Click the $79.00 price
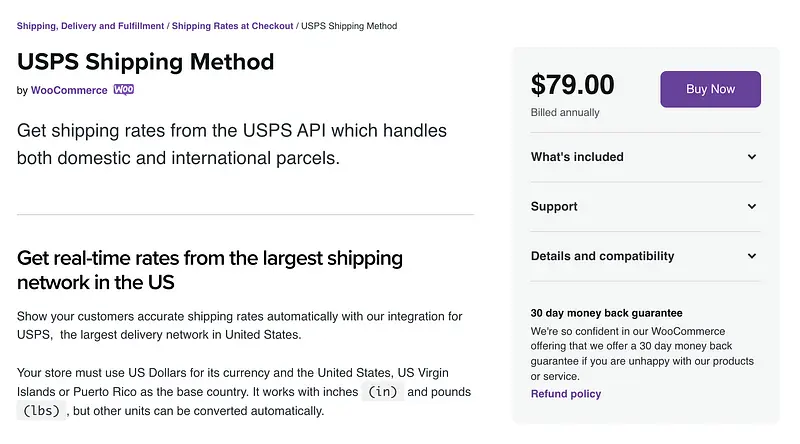This screenshot has height=444, width=800. click(572, 86)
